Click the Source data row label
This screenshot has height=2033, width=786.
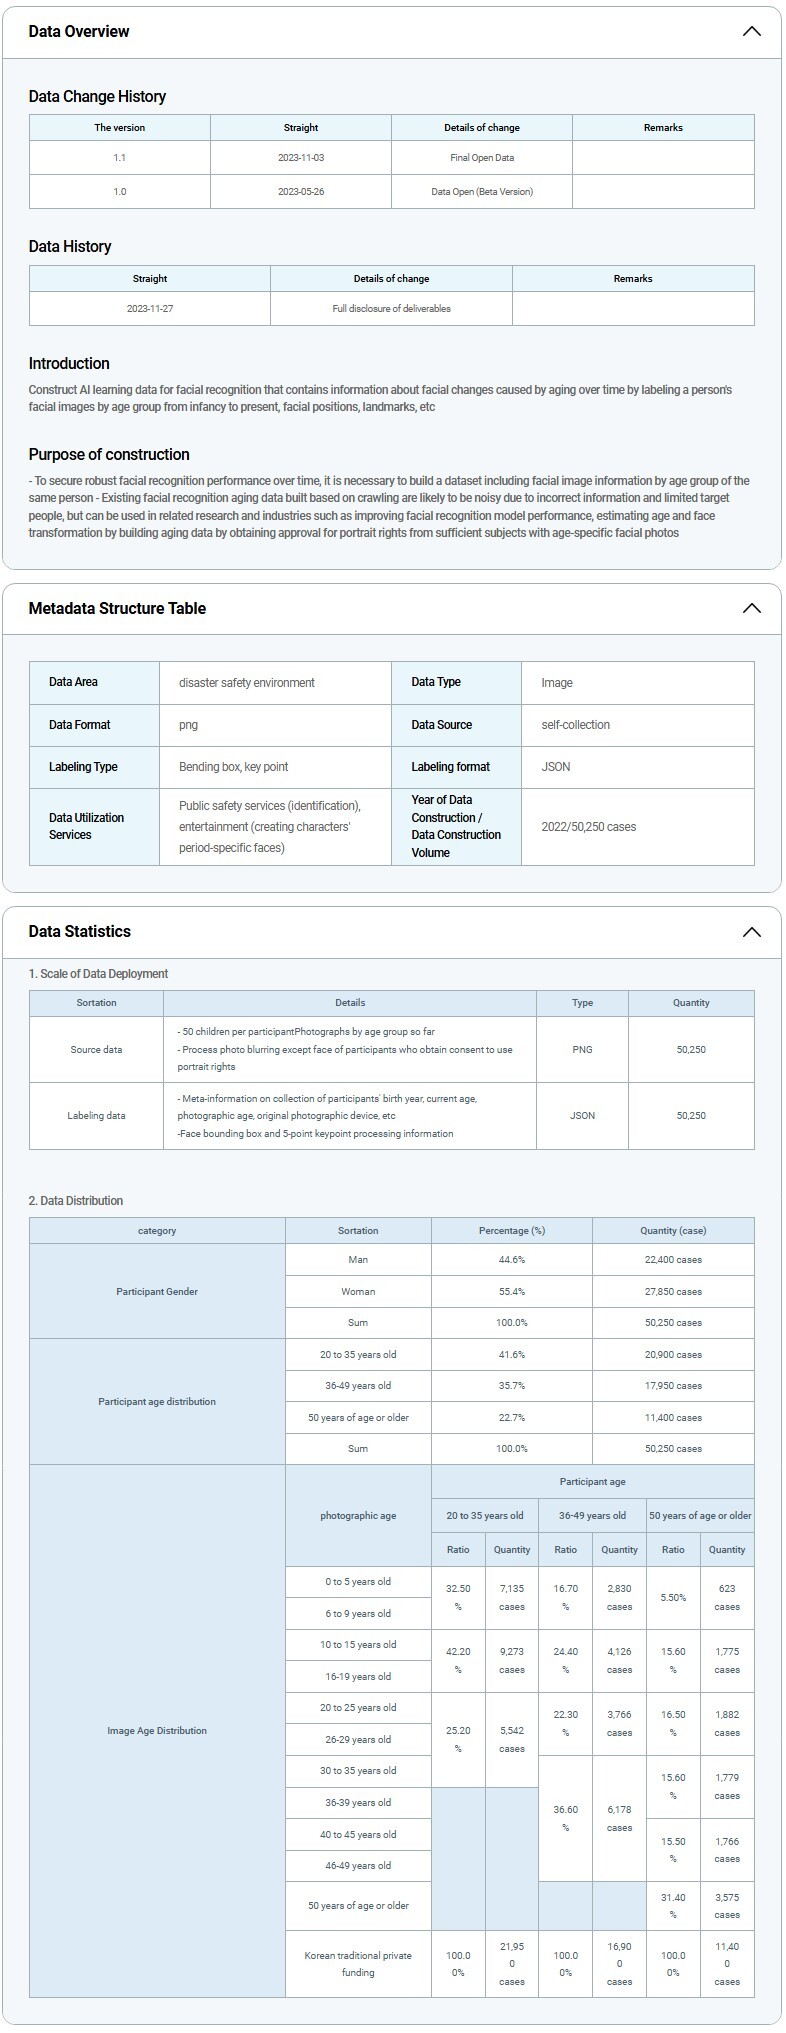(x=96, y=1050)
